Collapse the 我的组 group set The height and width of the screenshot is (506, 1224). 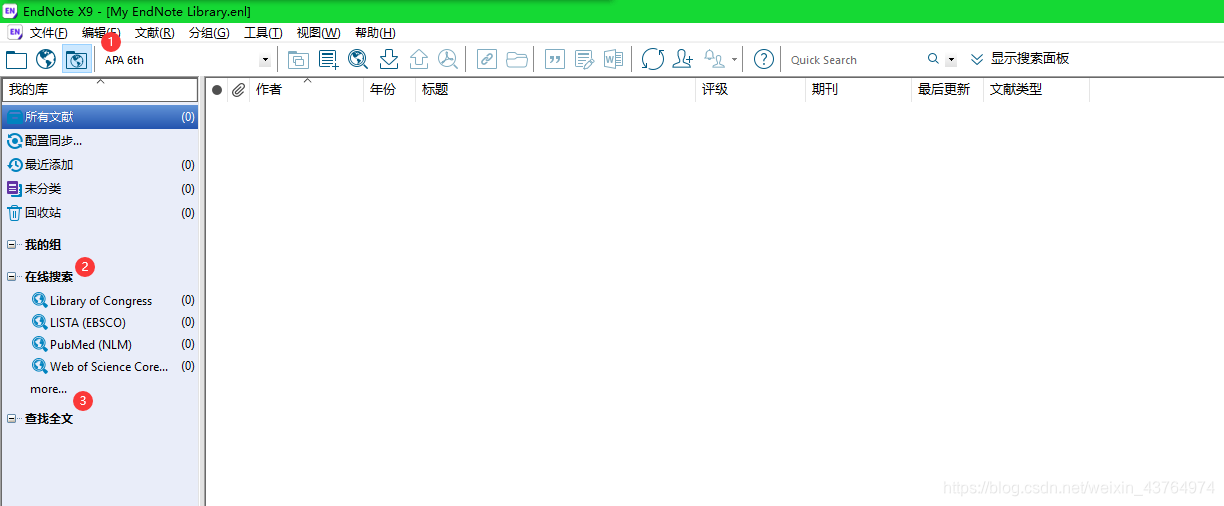click(12, 245)
